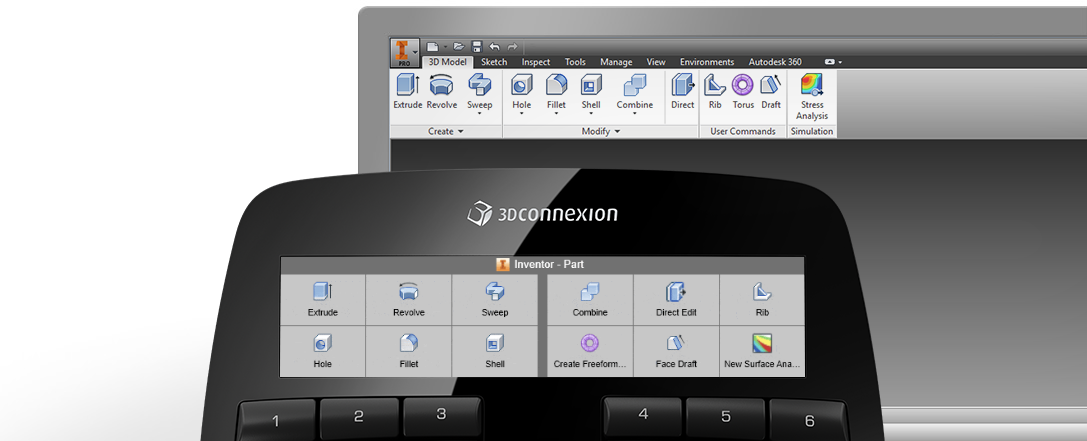Image resolution: width=1087 pixels, height=441 pixels.
Task: Push physical button 1 on the device
Action: click(x=276, y=421)
